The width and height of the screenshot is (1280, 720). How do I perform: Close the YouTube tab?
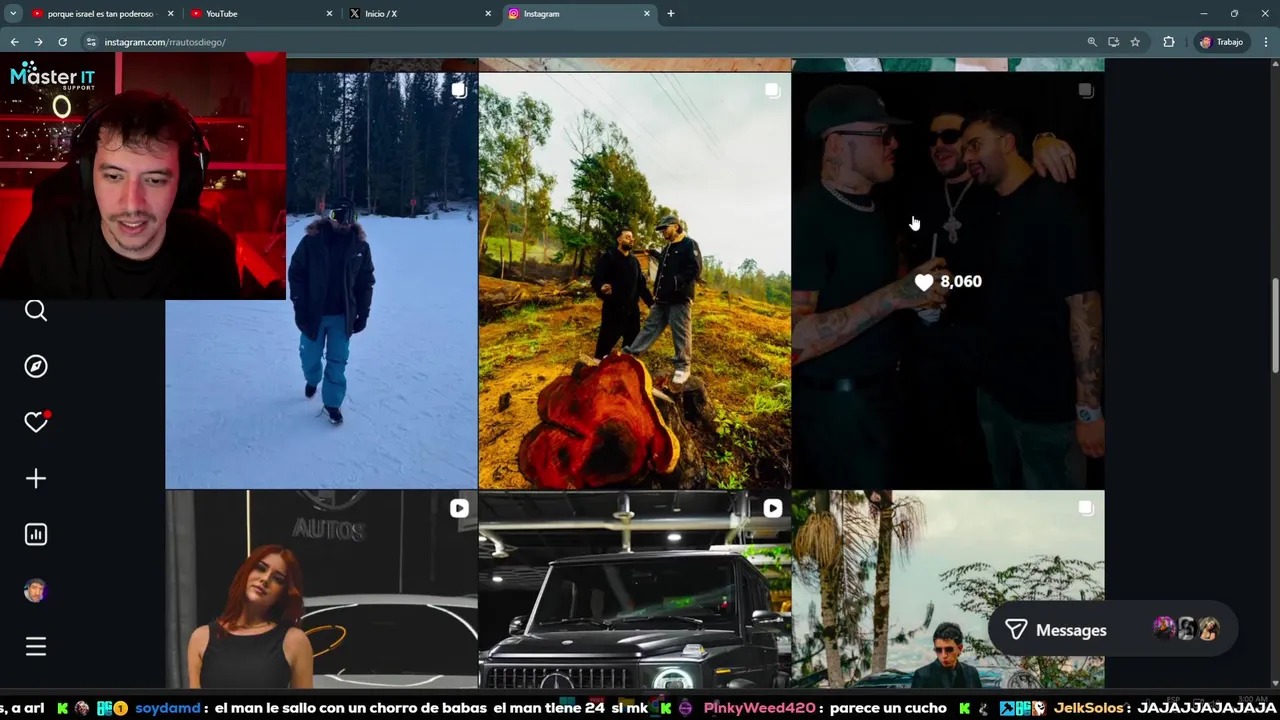(329, 14)
